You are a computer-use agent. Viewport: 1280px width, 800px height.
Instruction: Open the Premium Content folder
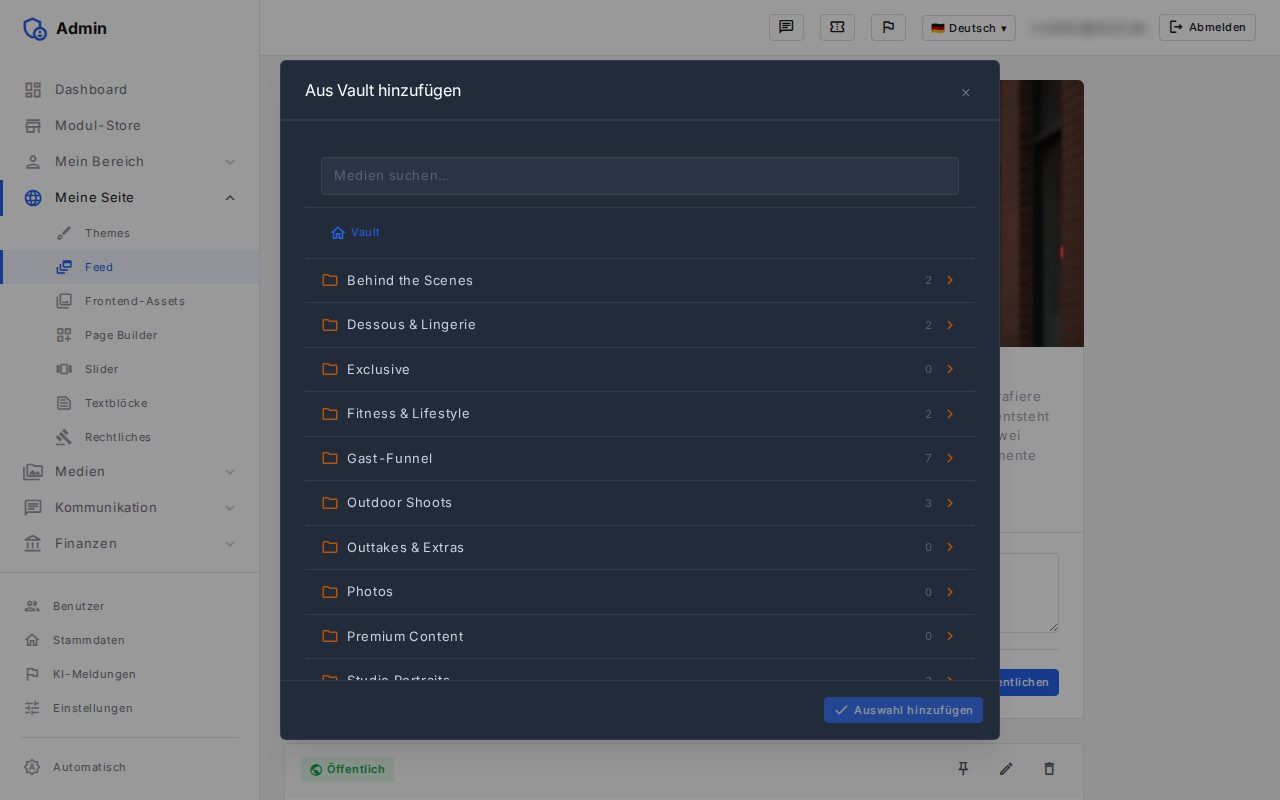point(640,636)
